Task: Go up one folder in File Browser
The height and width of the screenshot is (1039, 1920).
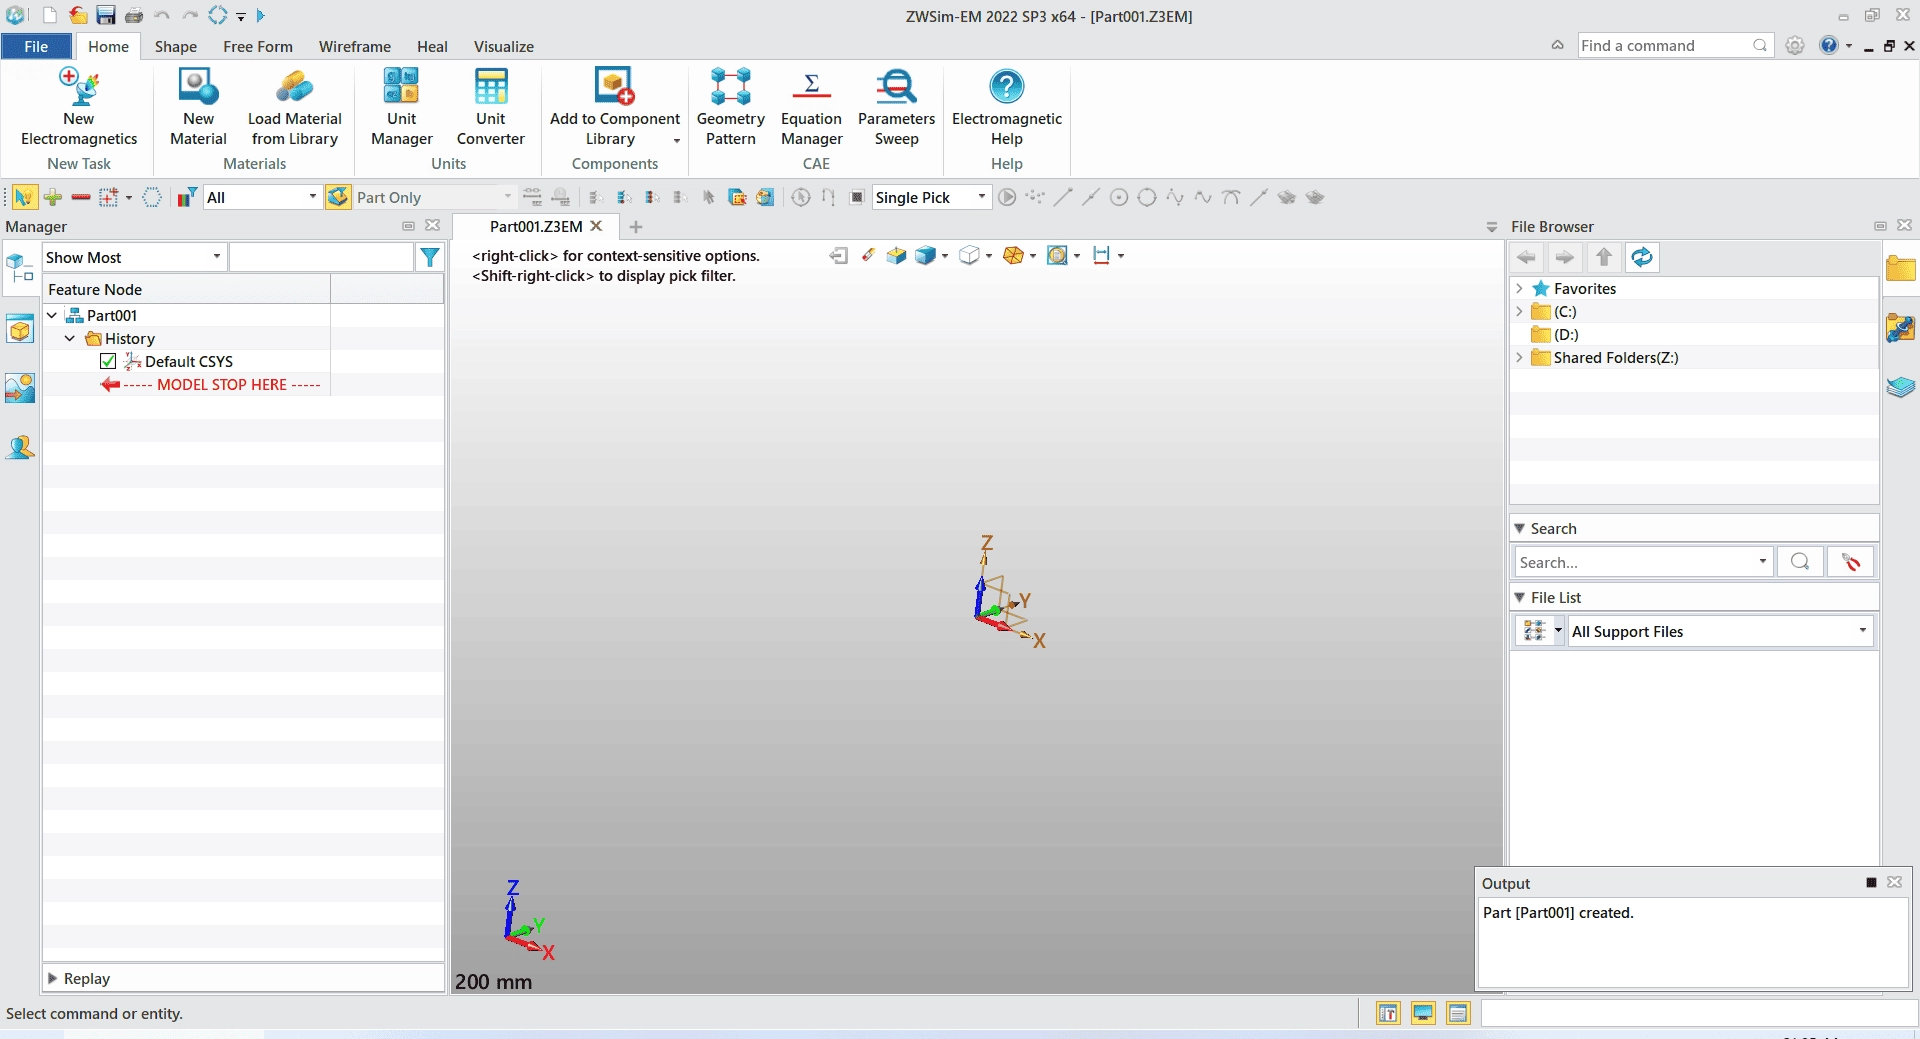Action: coord(1604,257)
